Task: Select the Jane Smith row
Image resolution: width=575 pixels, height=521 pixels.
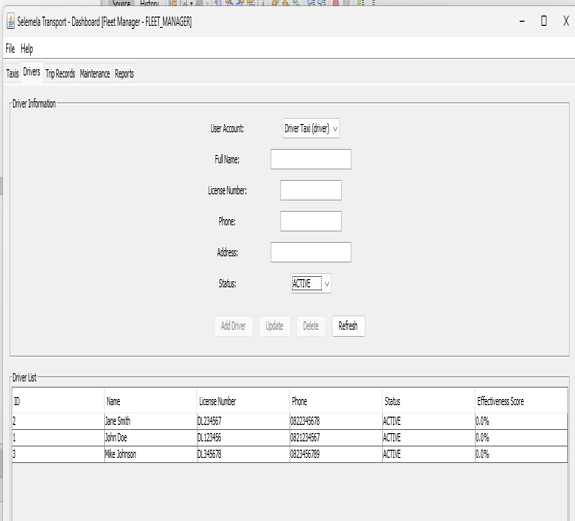Action: (x=290, y=421)
